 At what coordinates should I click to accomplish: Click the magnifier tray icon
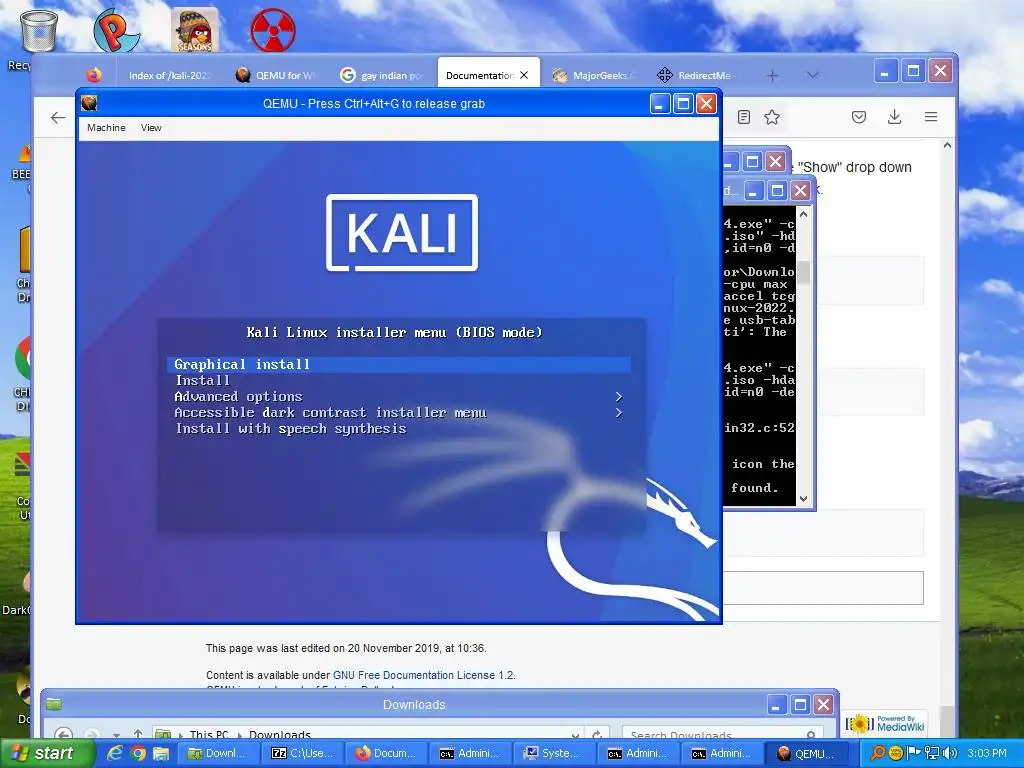[878, 753]
